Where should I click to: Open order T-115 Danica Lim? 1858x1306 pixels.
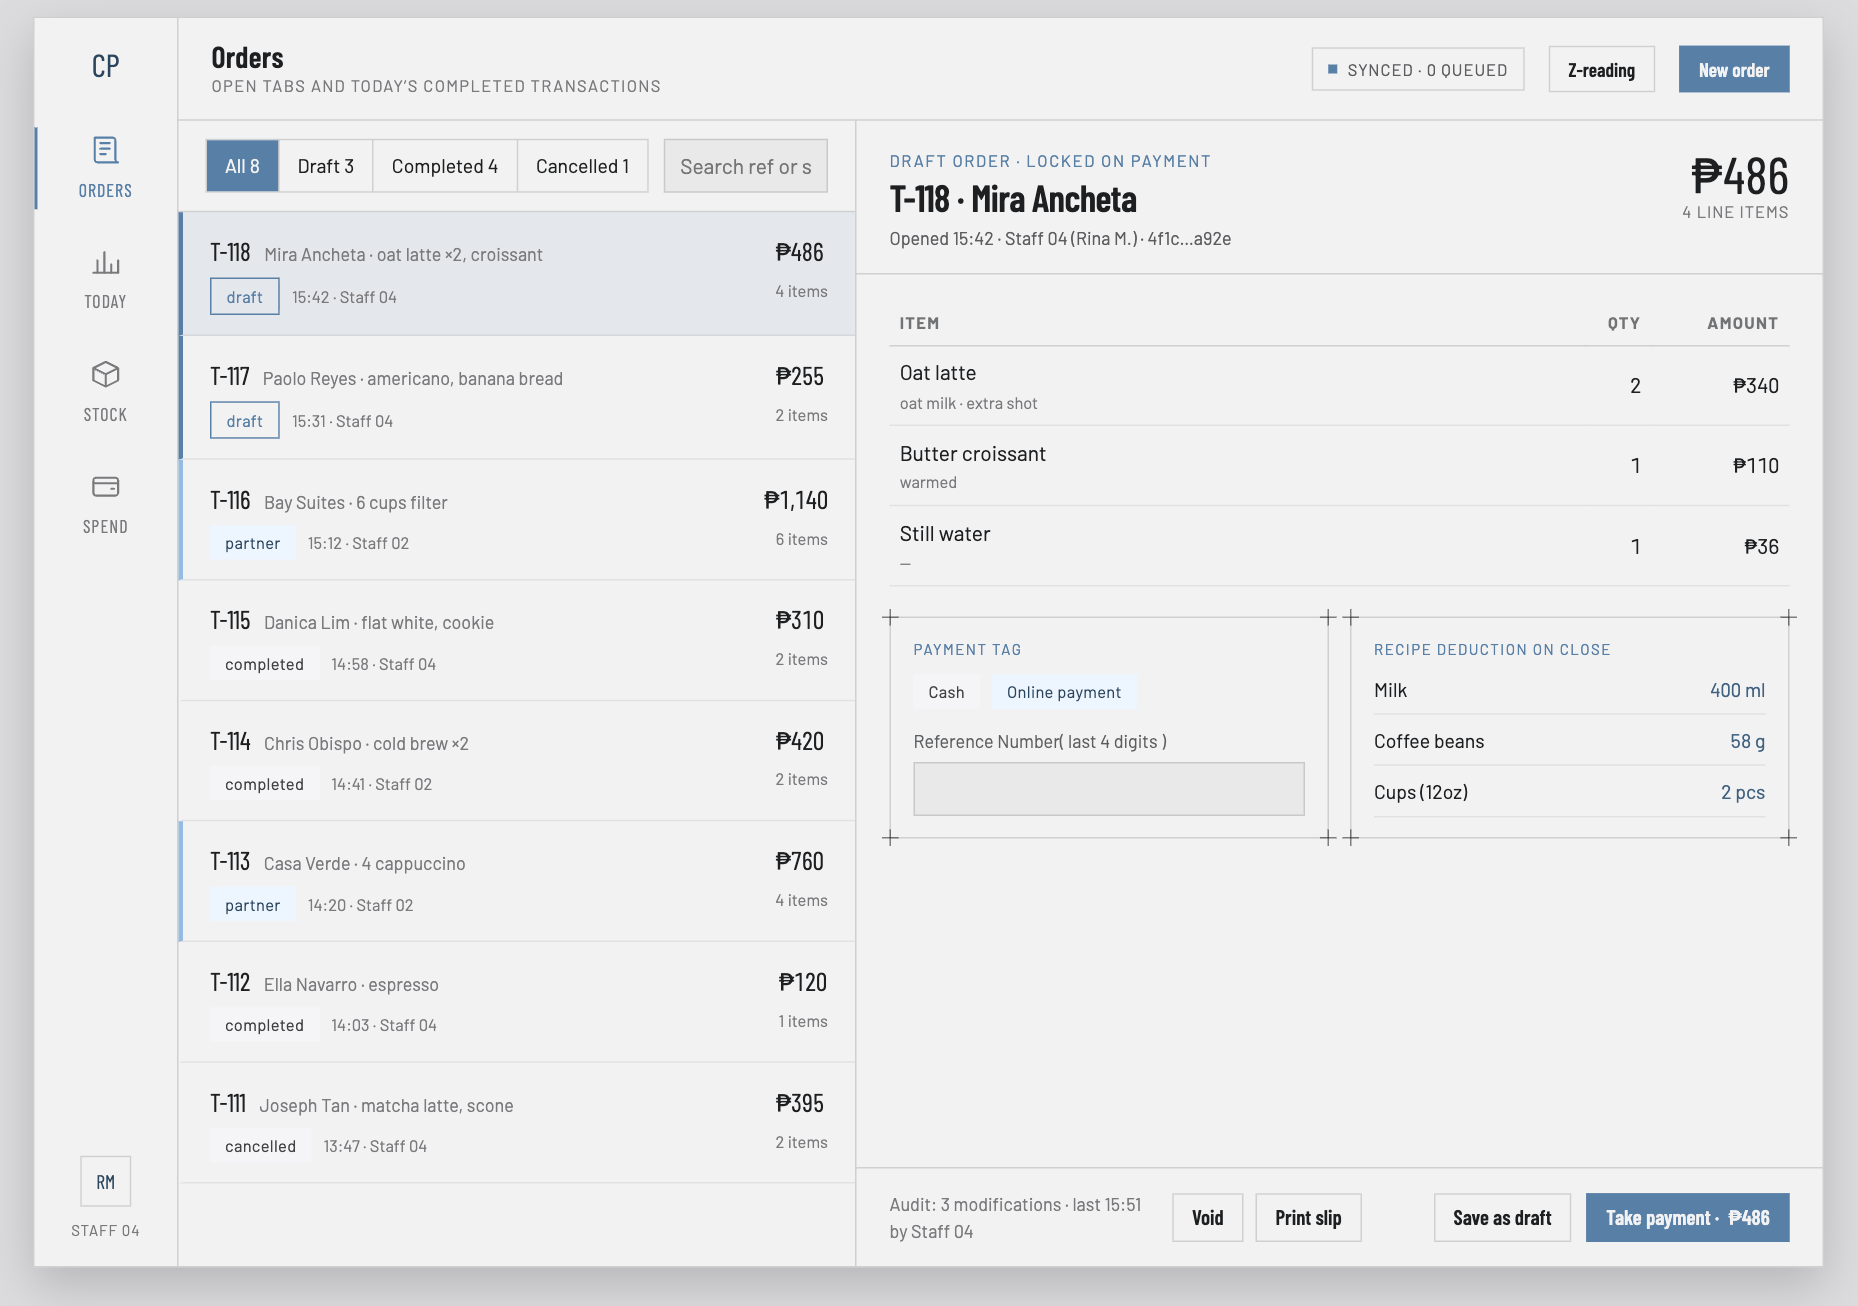(518, 641)
